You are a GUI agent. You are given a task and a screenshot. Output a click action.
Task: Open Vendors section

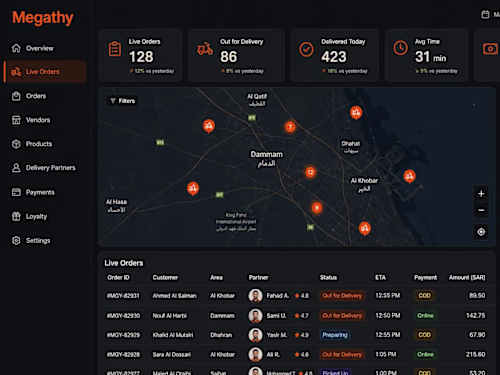(x=31, y=120)
